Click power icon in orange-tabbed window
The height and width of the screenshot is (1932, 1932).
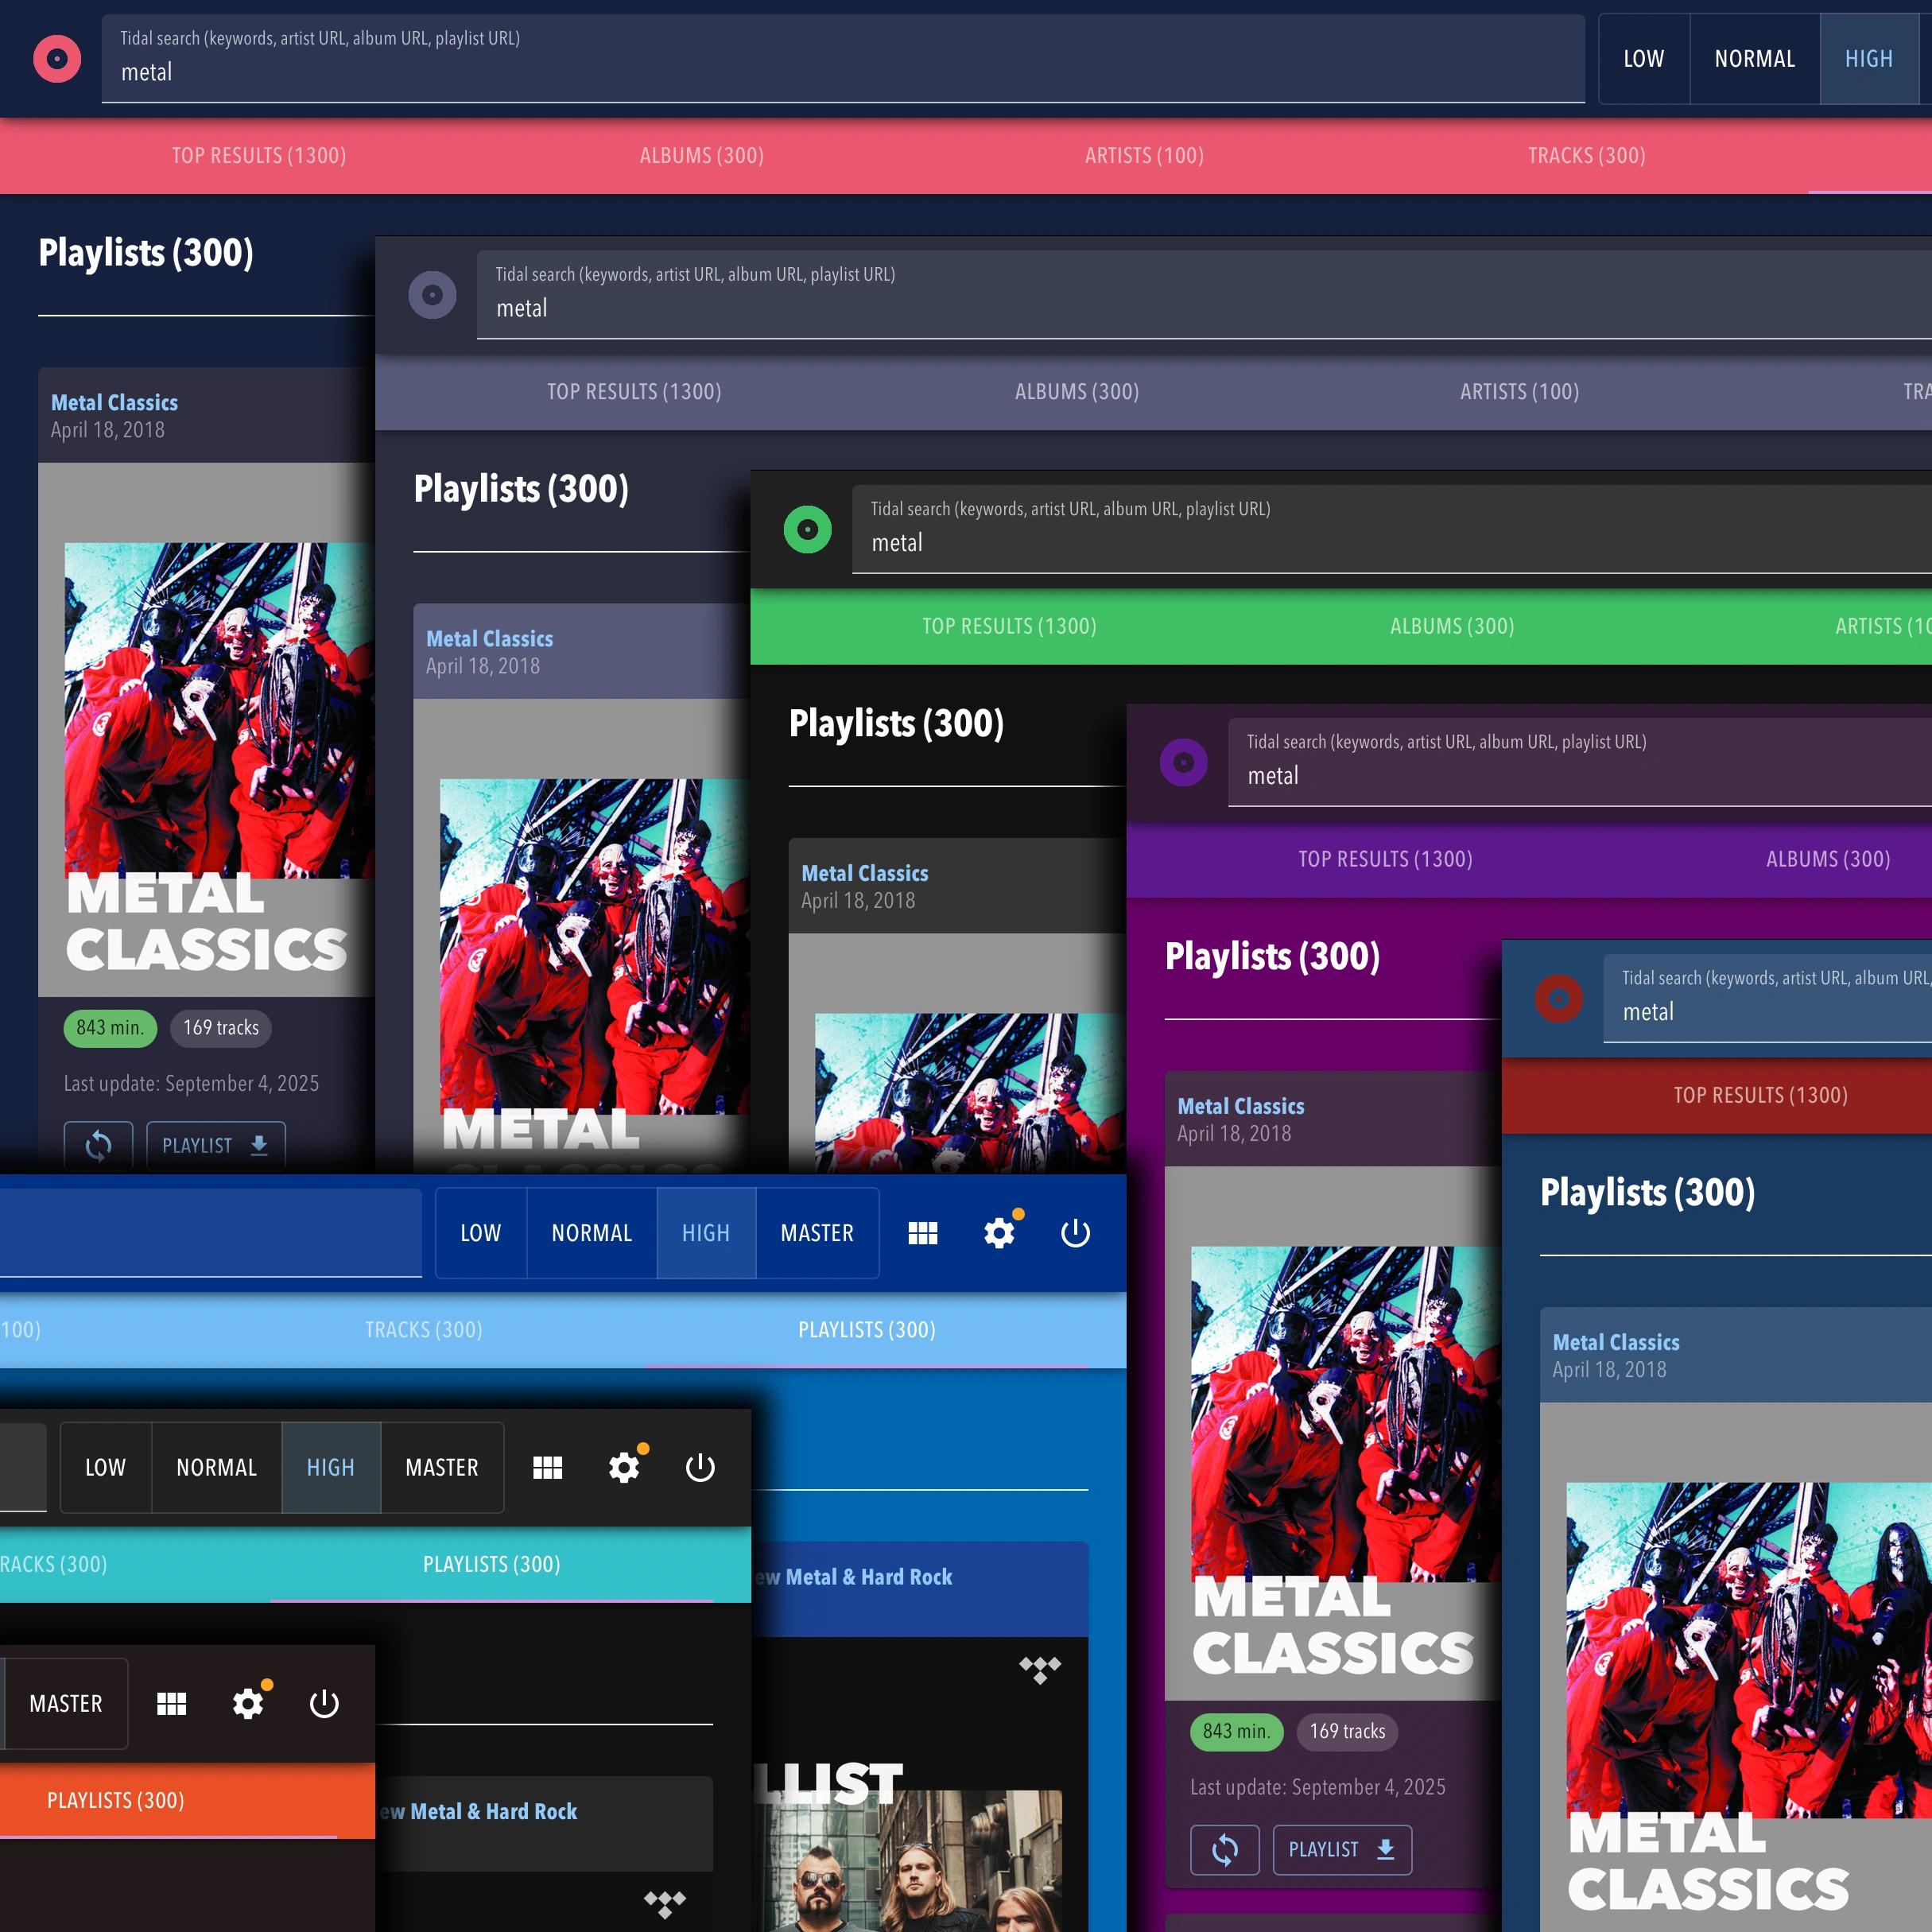click(x=324, y=1704)
